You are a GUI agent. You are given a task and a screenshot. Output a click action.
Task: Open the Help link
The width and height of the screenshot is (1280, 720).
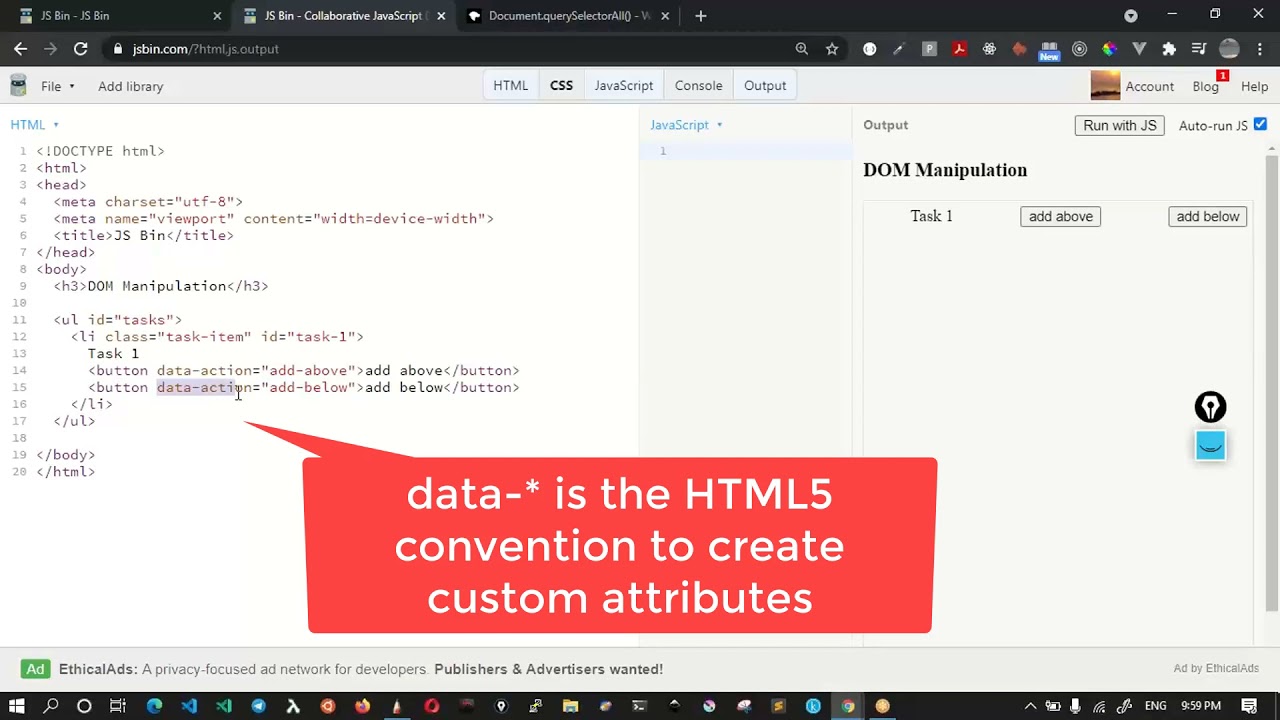pyautogui.click(x=1254, y=86)
